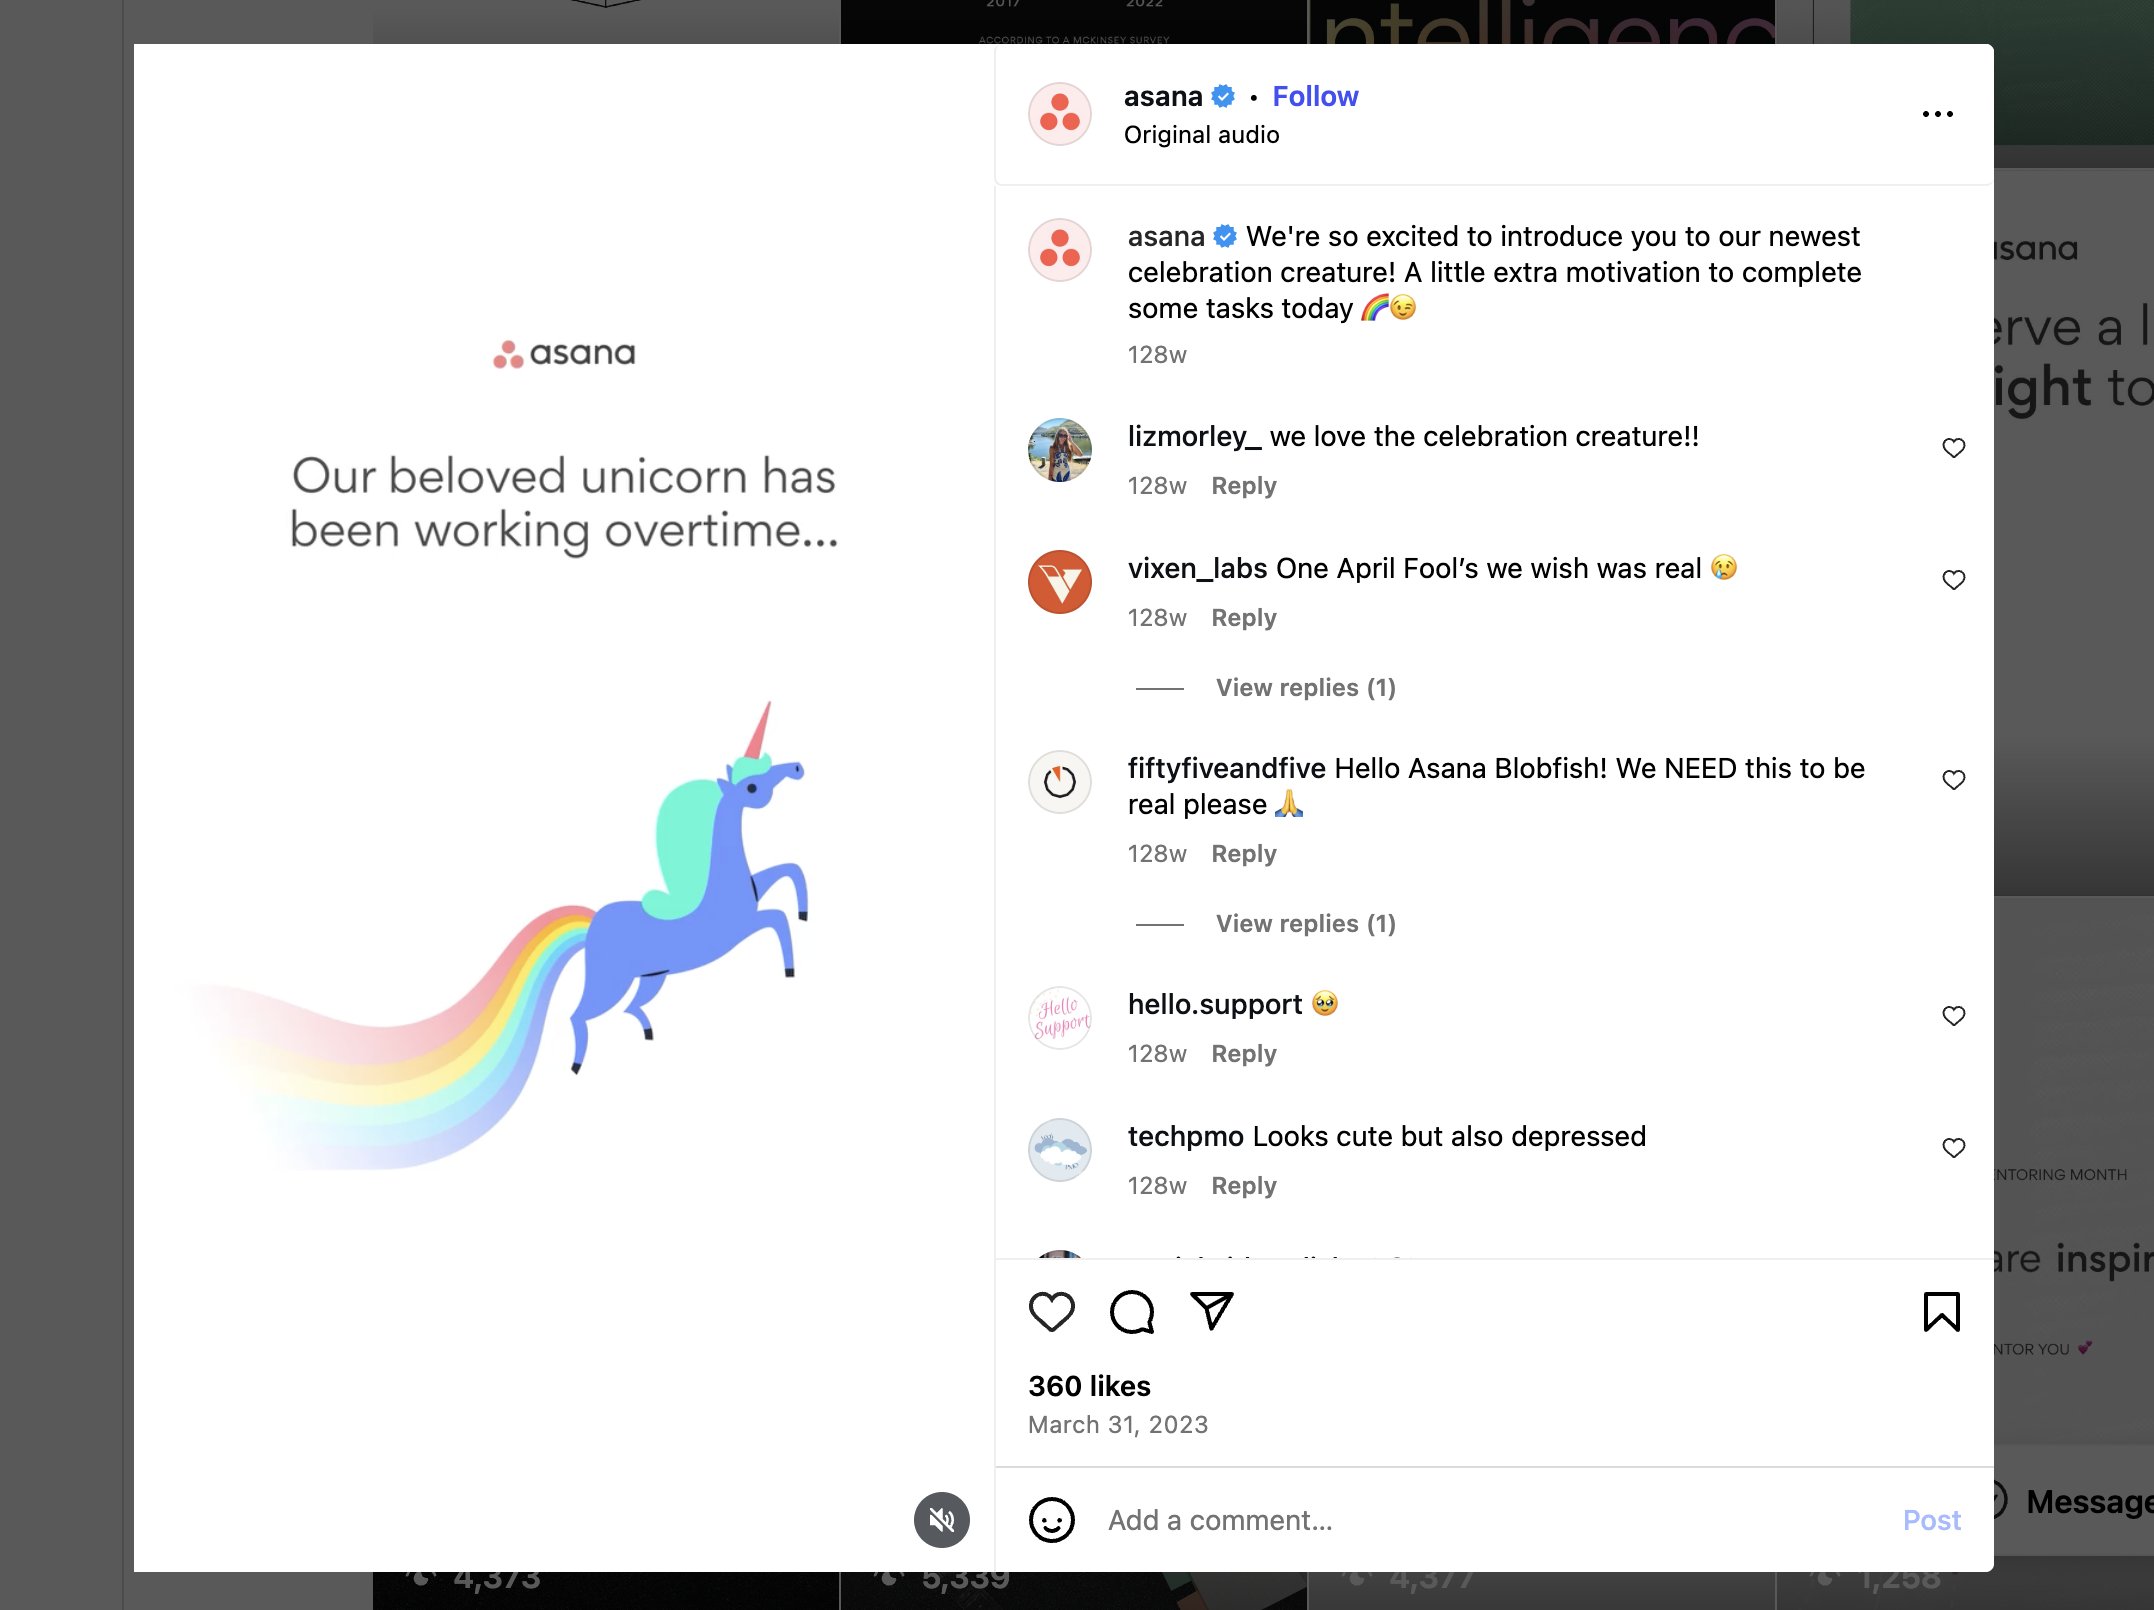
Task: Save post with bookmark icon
Action: [x=1941, y=1312]
